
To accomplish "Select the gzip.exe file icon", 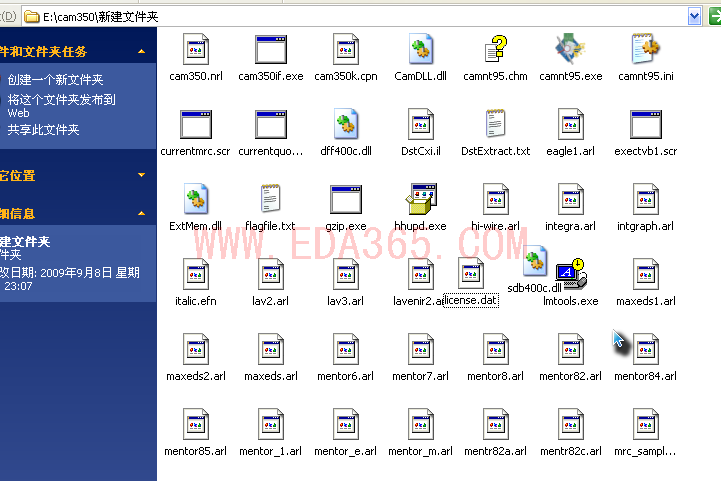I will coord(346,199).
